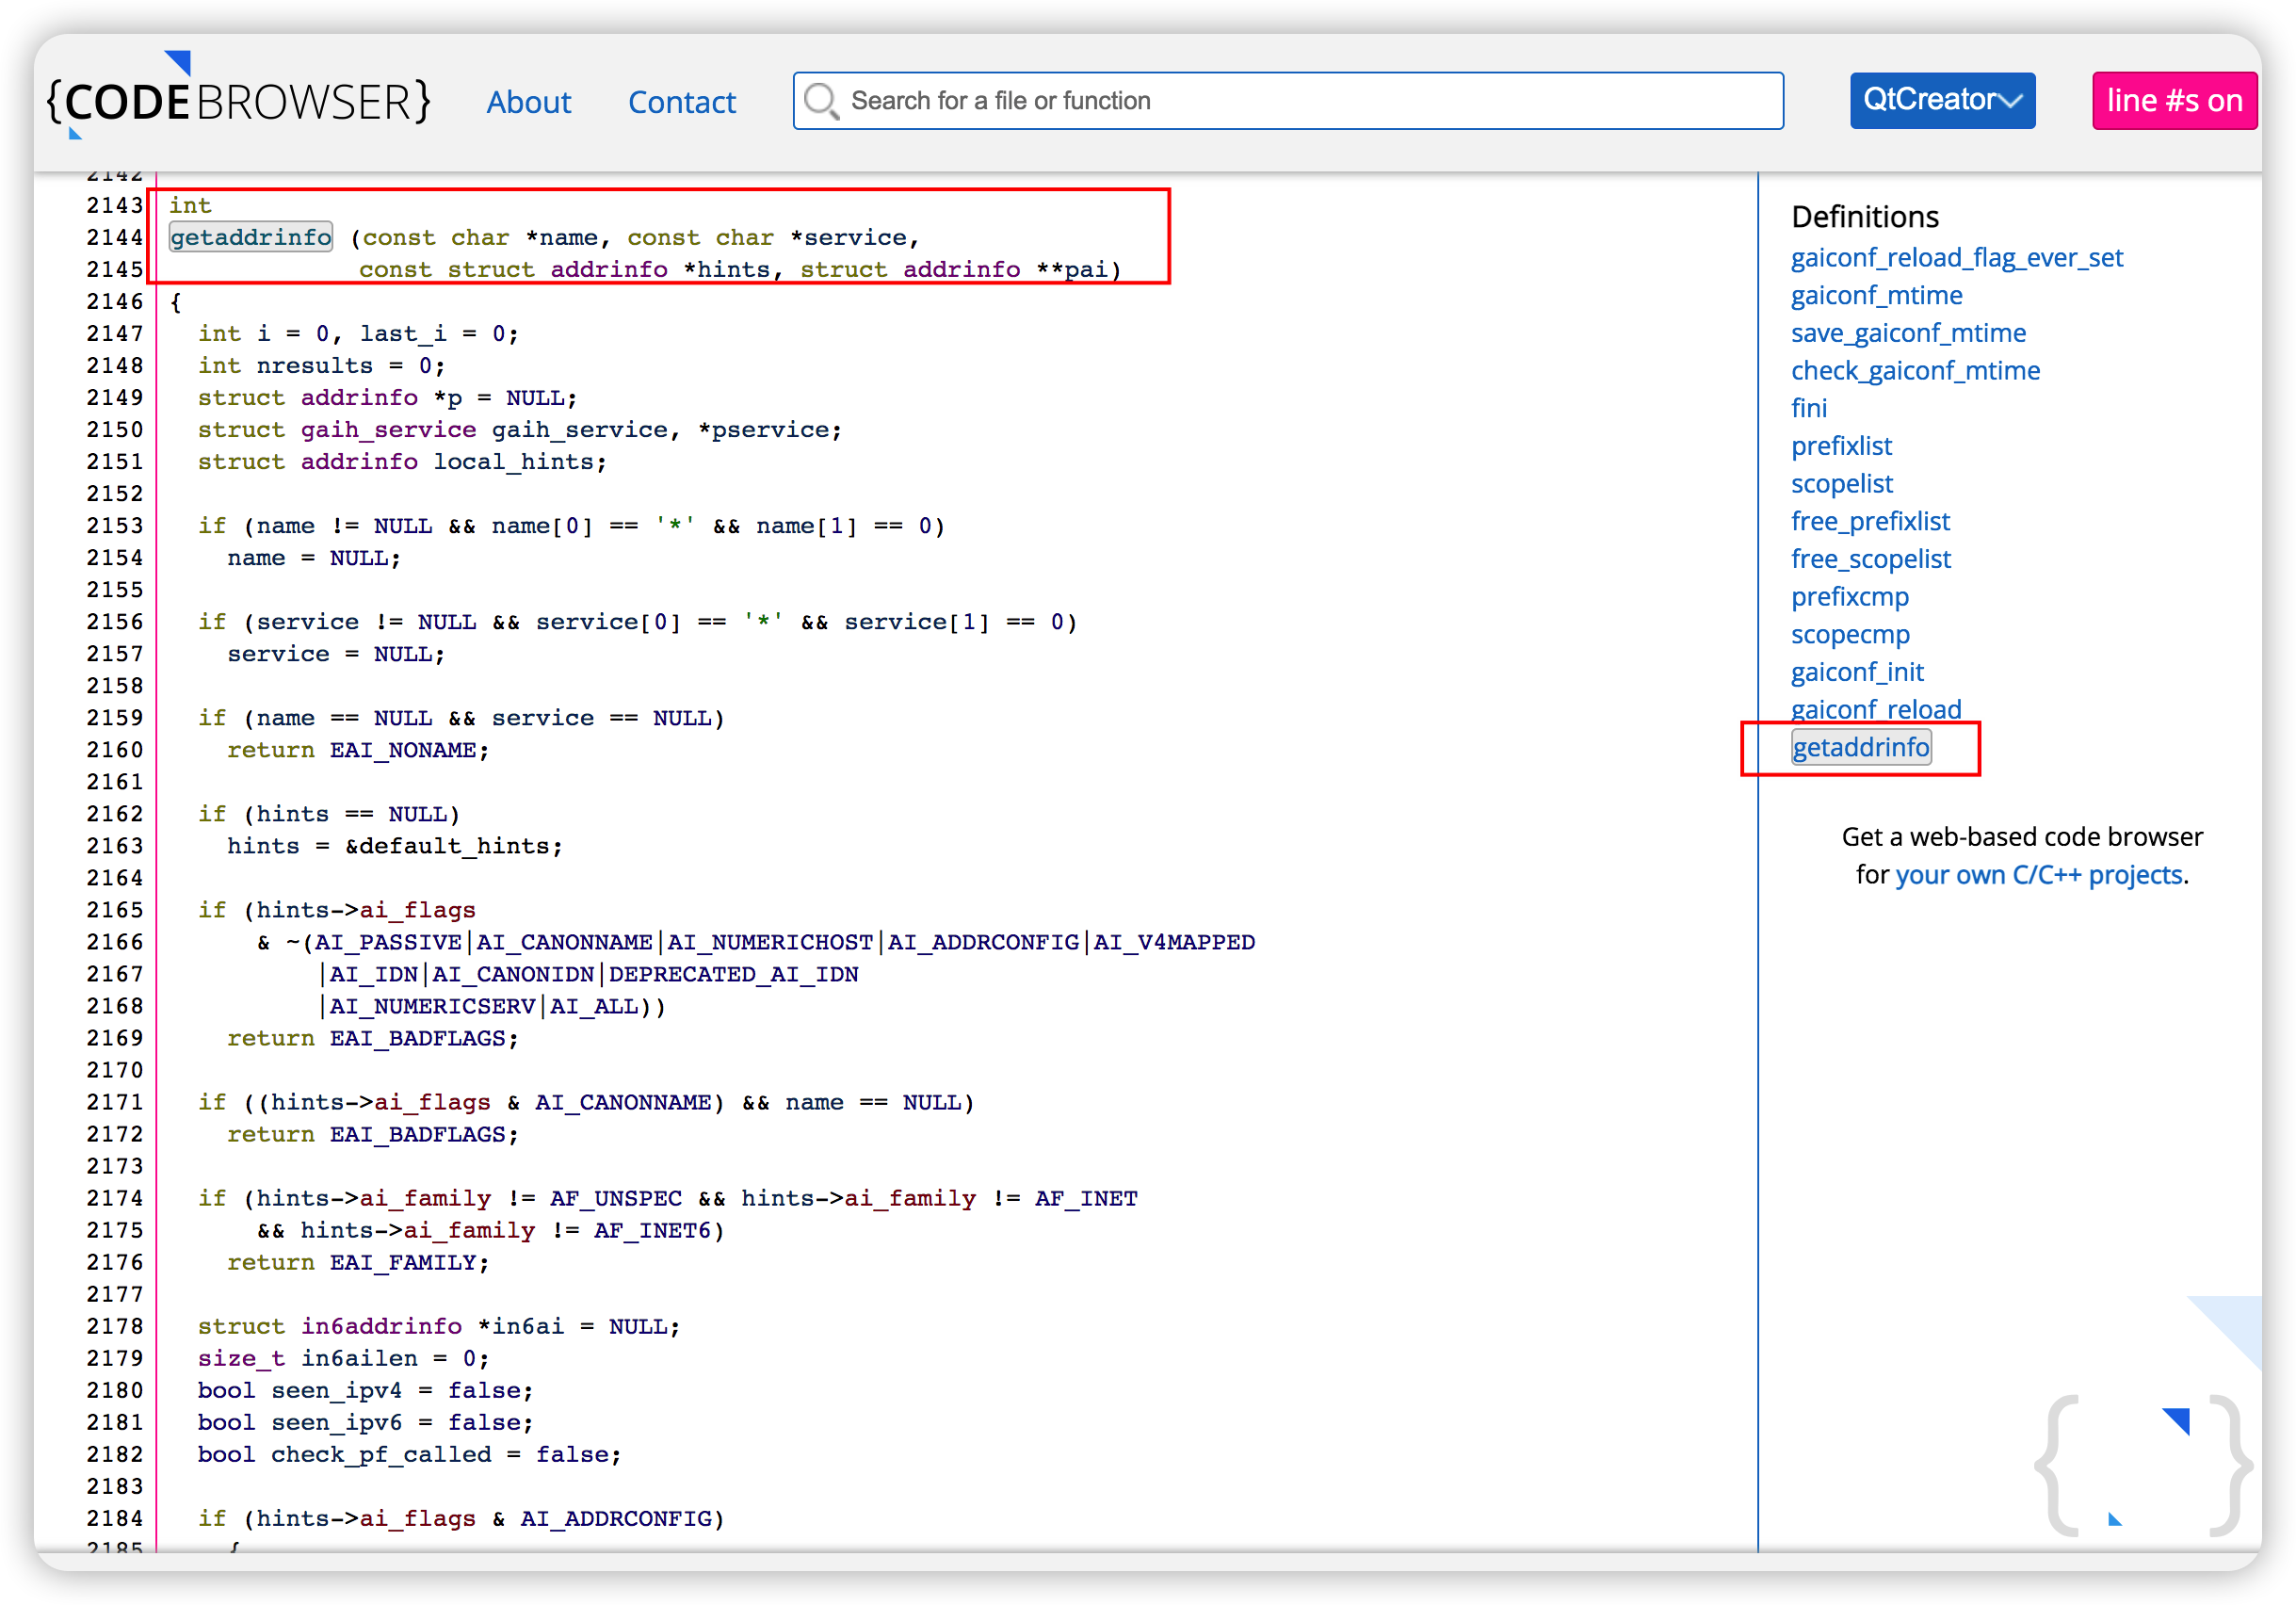Click the search magnifier icon
The height and width of the screenshot is (1605, 2296).
point(821,101)
